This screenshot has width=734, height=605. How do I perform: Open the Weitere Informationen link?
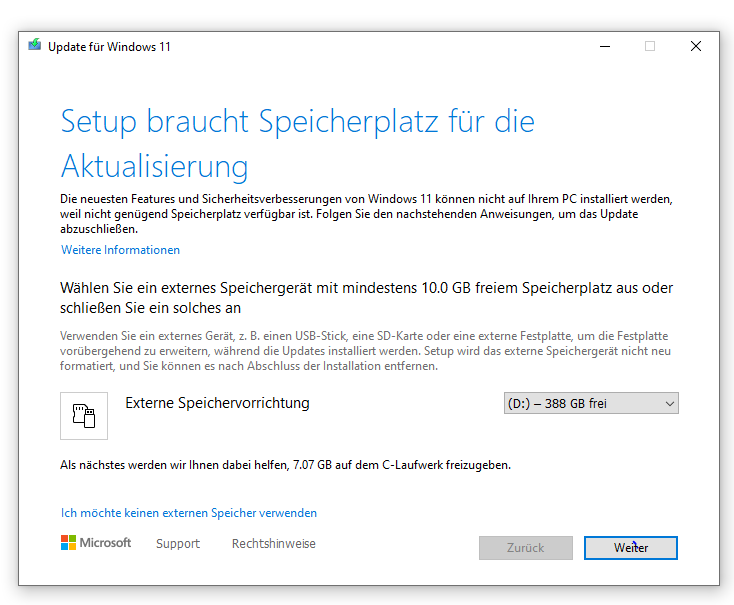[x=120, y=250]
